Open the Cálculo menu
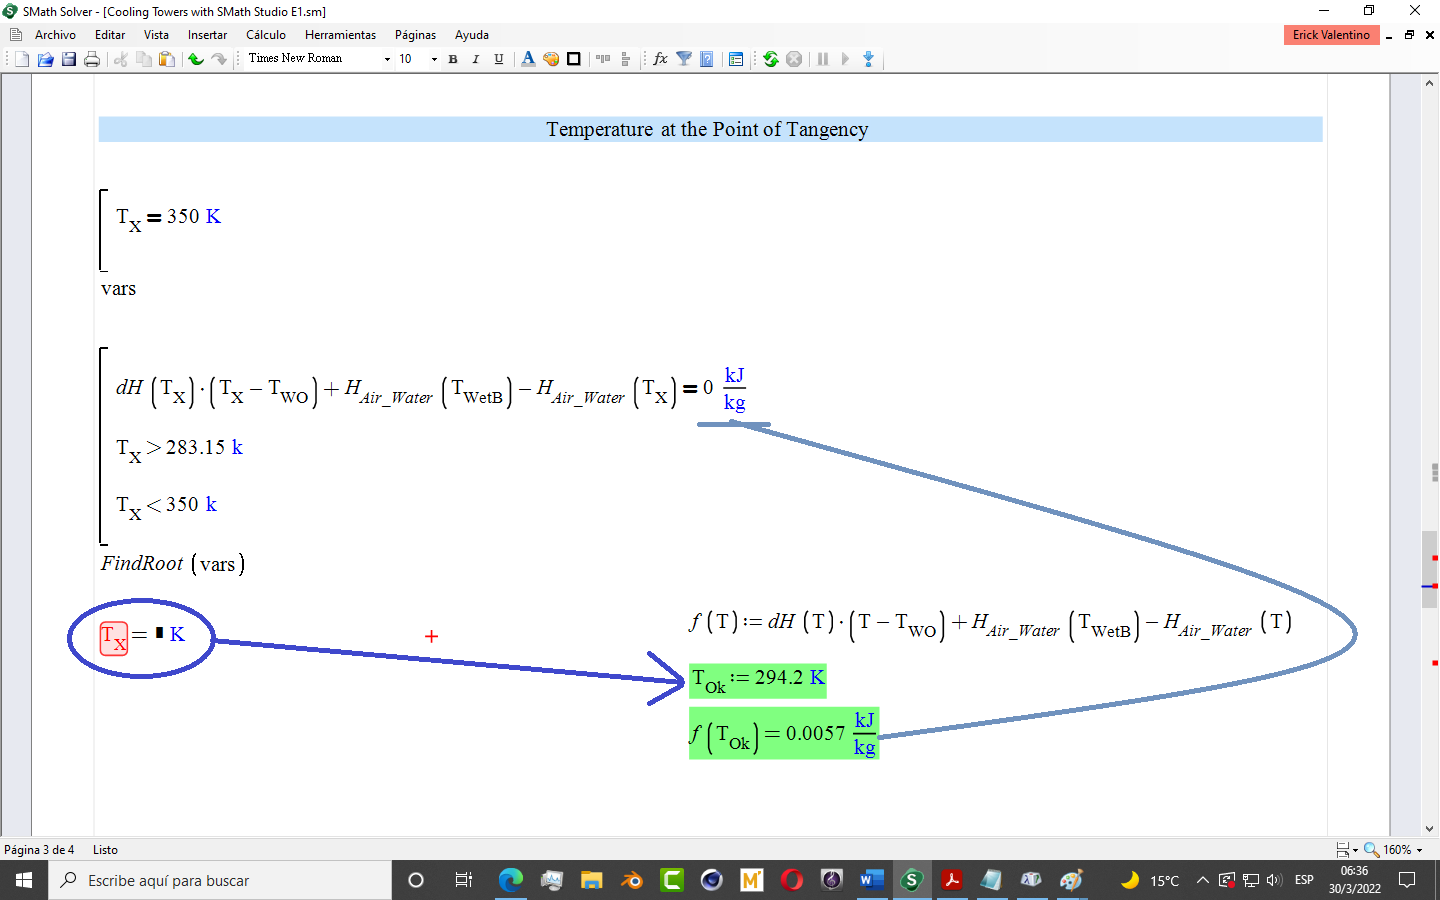The height and width of the screenshot is (900, 1440). pyautogui.click(x=265, y=35)
